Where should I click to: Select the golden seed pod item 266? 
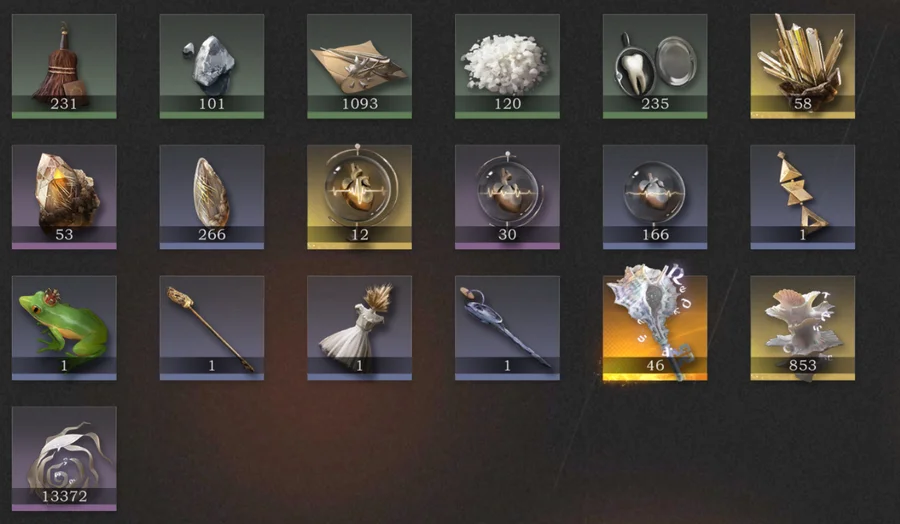212,197
